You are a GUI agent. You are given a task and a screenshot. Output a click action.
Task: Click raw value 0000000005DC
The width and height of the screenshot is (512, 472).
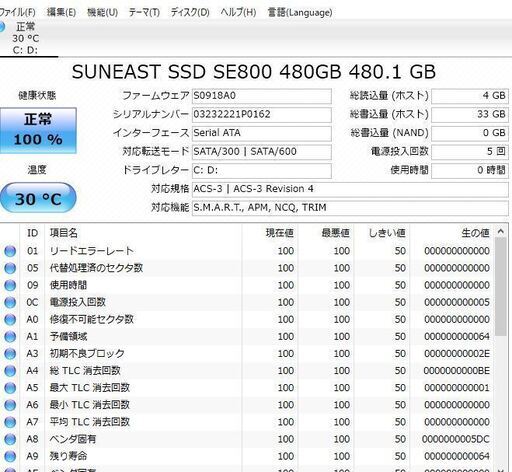(x=456, y=439)
